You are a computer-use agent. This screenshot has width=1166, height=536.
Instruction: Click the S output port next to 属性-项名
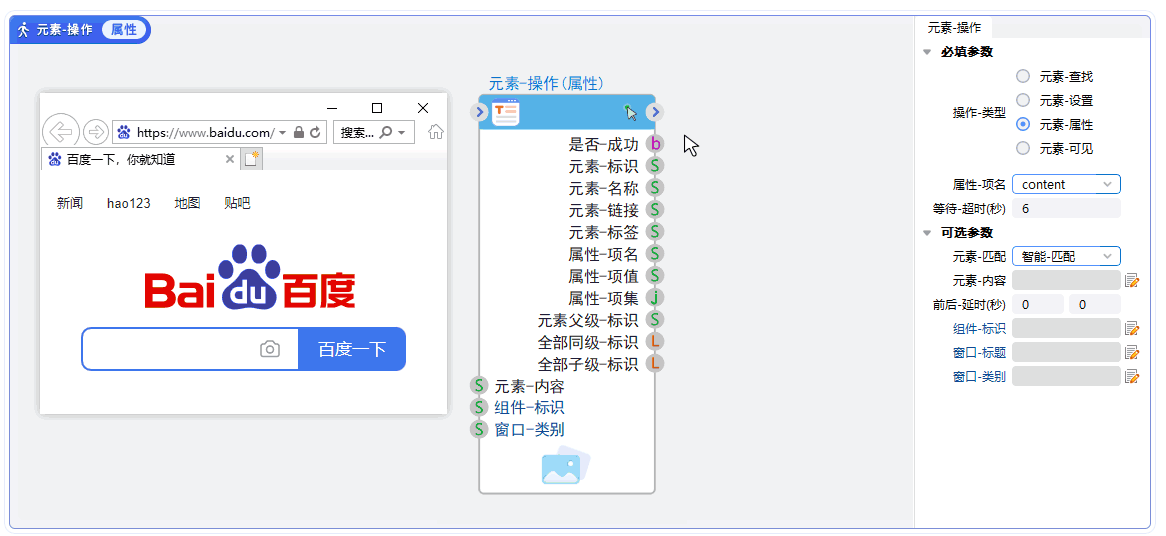pyautogui.click(x=654, y=254)
